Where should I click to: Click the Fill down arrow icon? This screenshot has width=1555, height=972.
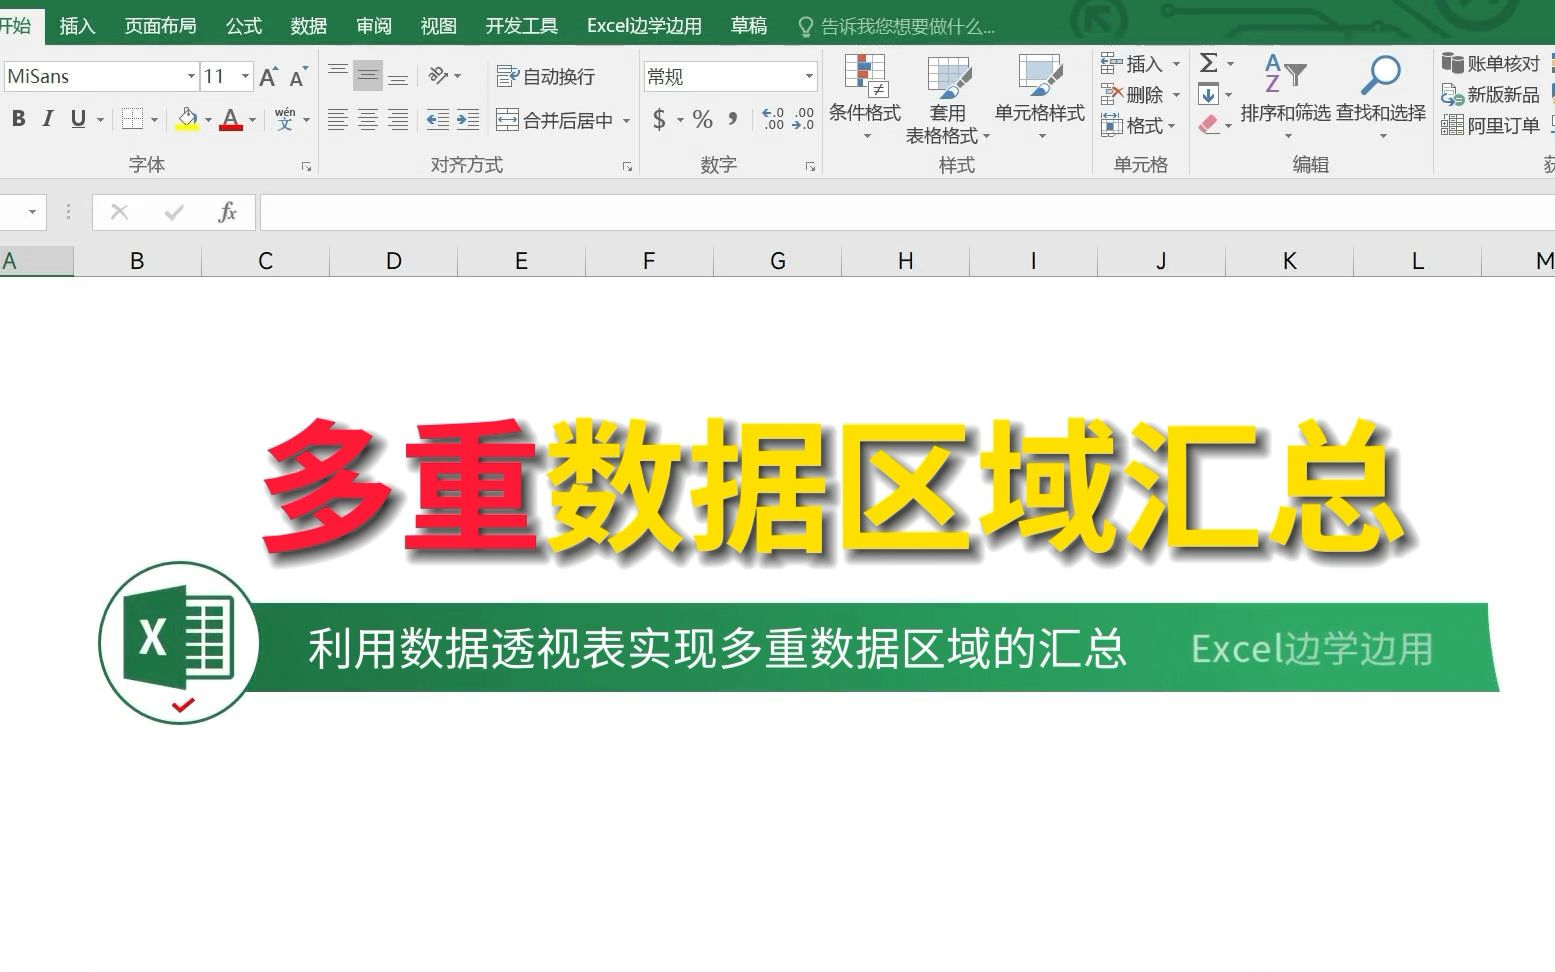coord(1209,95)
